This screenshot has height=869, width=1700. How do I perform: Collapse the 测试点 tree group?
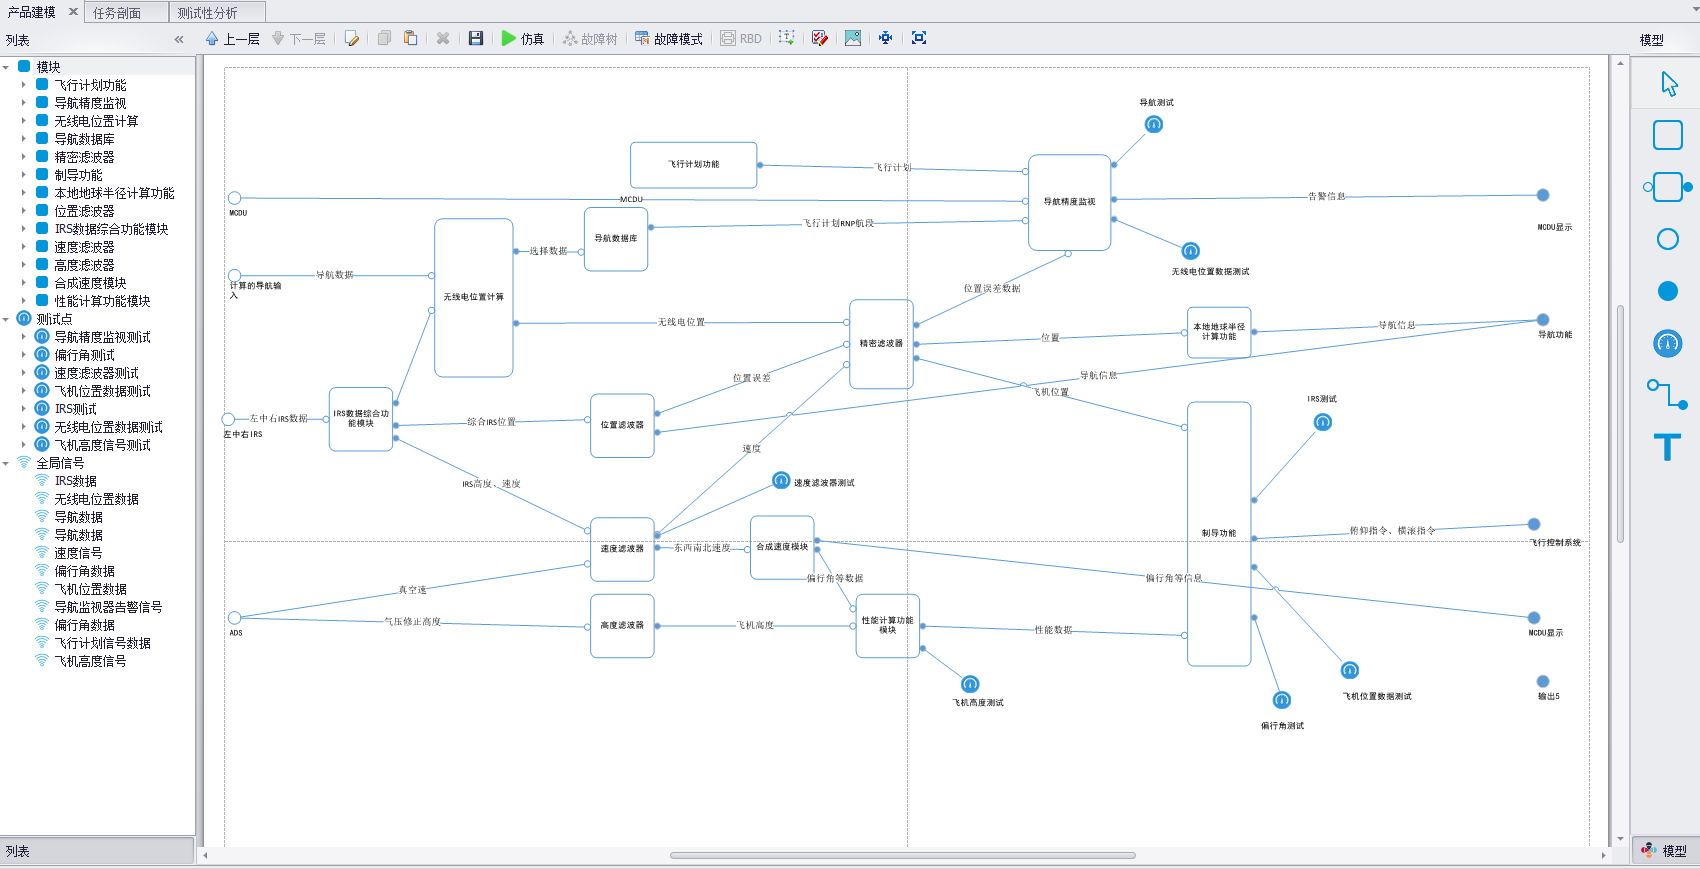(6, 319)
